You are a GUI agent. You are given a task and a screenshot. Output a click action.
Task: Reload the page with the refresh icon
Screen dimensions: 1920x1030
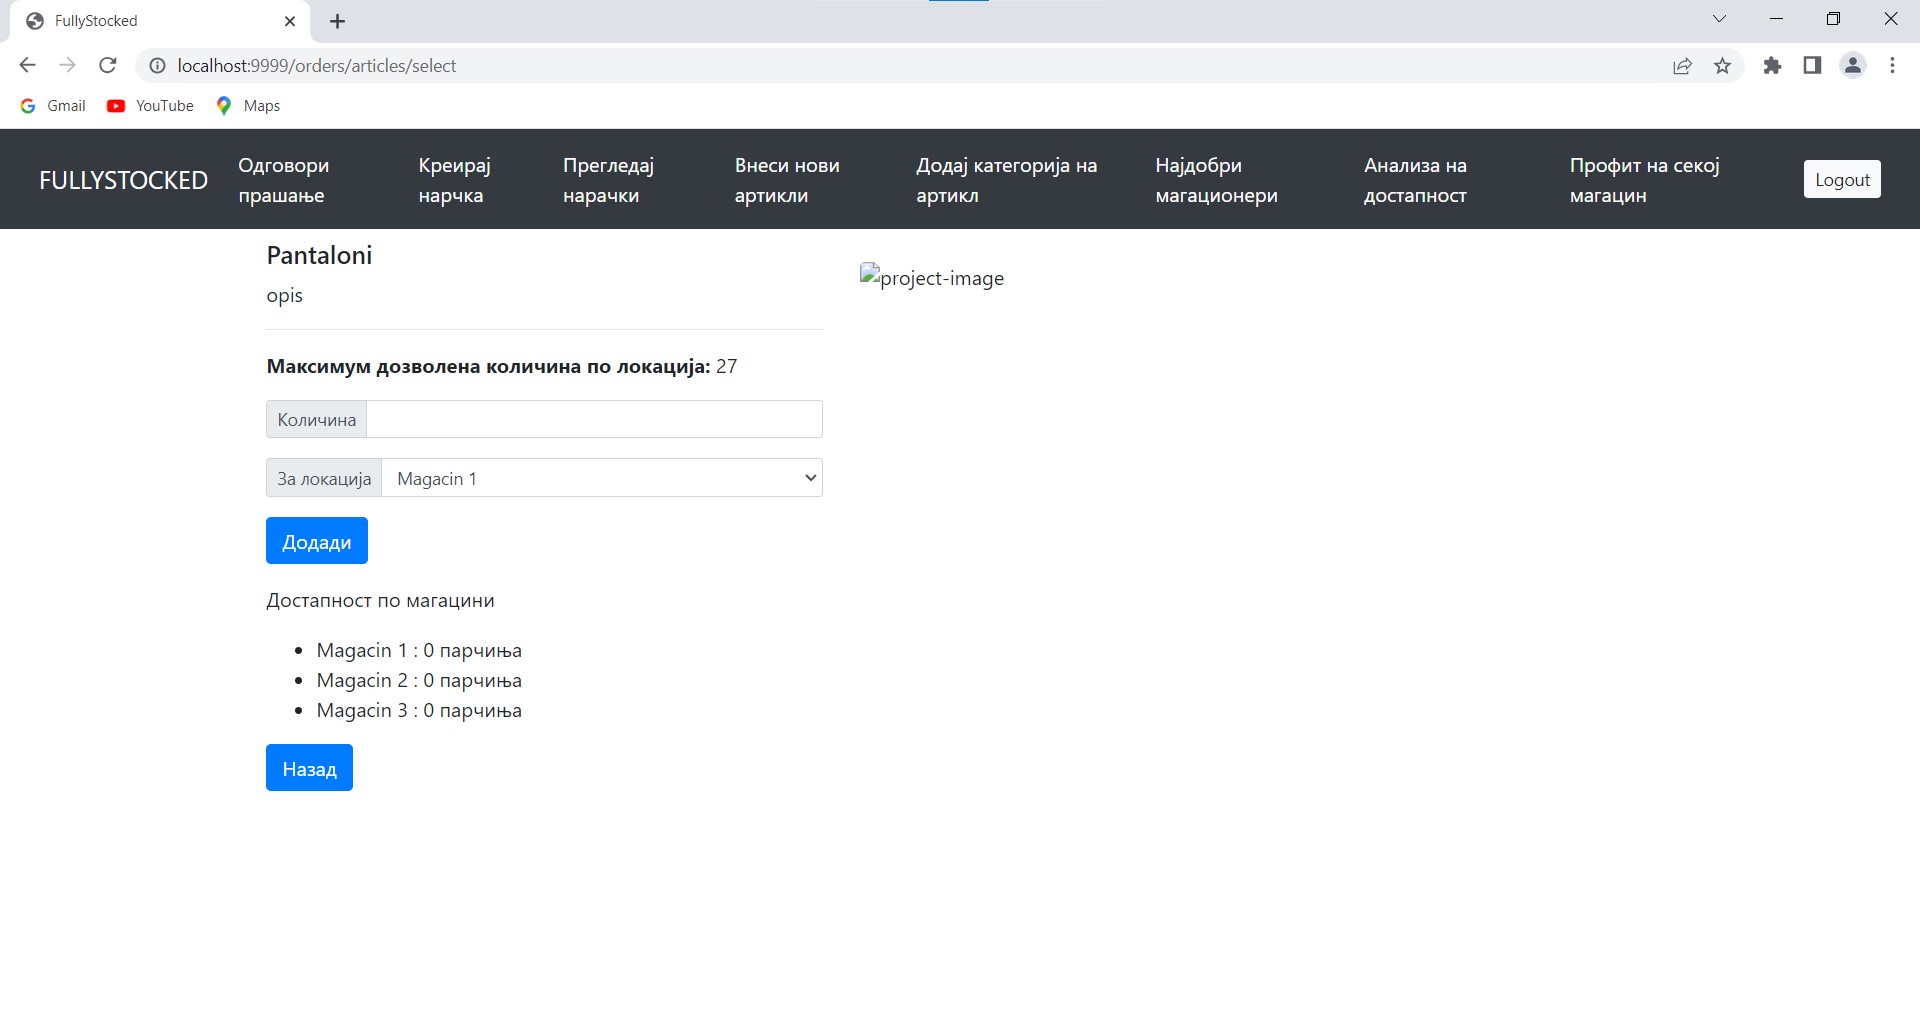108,66
